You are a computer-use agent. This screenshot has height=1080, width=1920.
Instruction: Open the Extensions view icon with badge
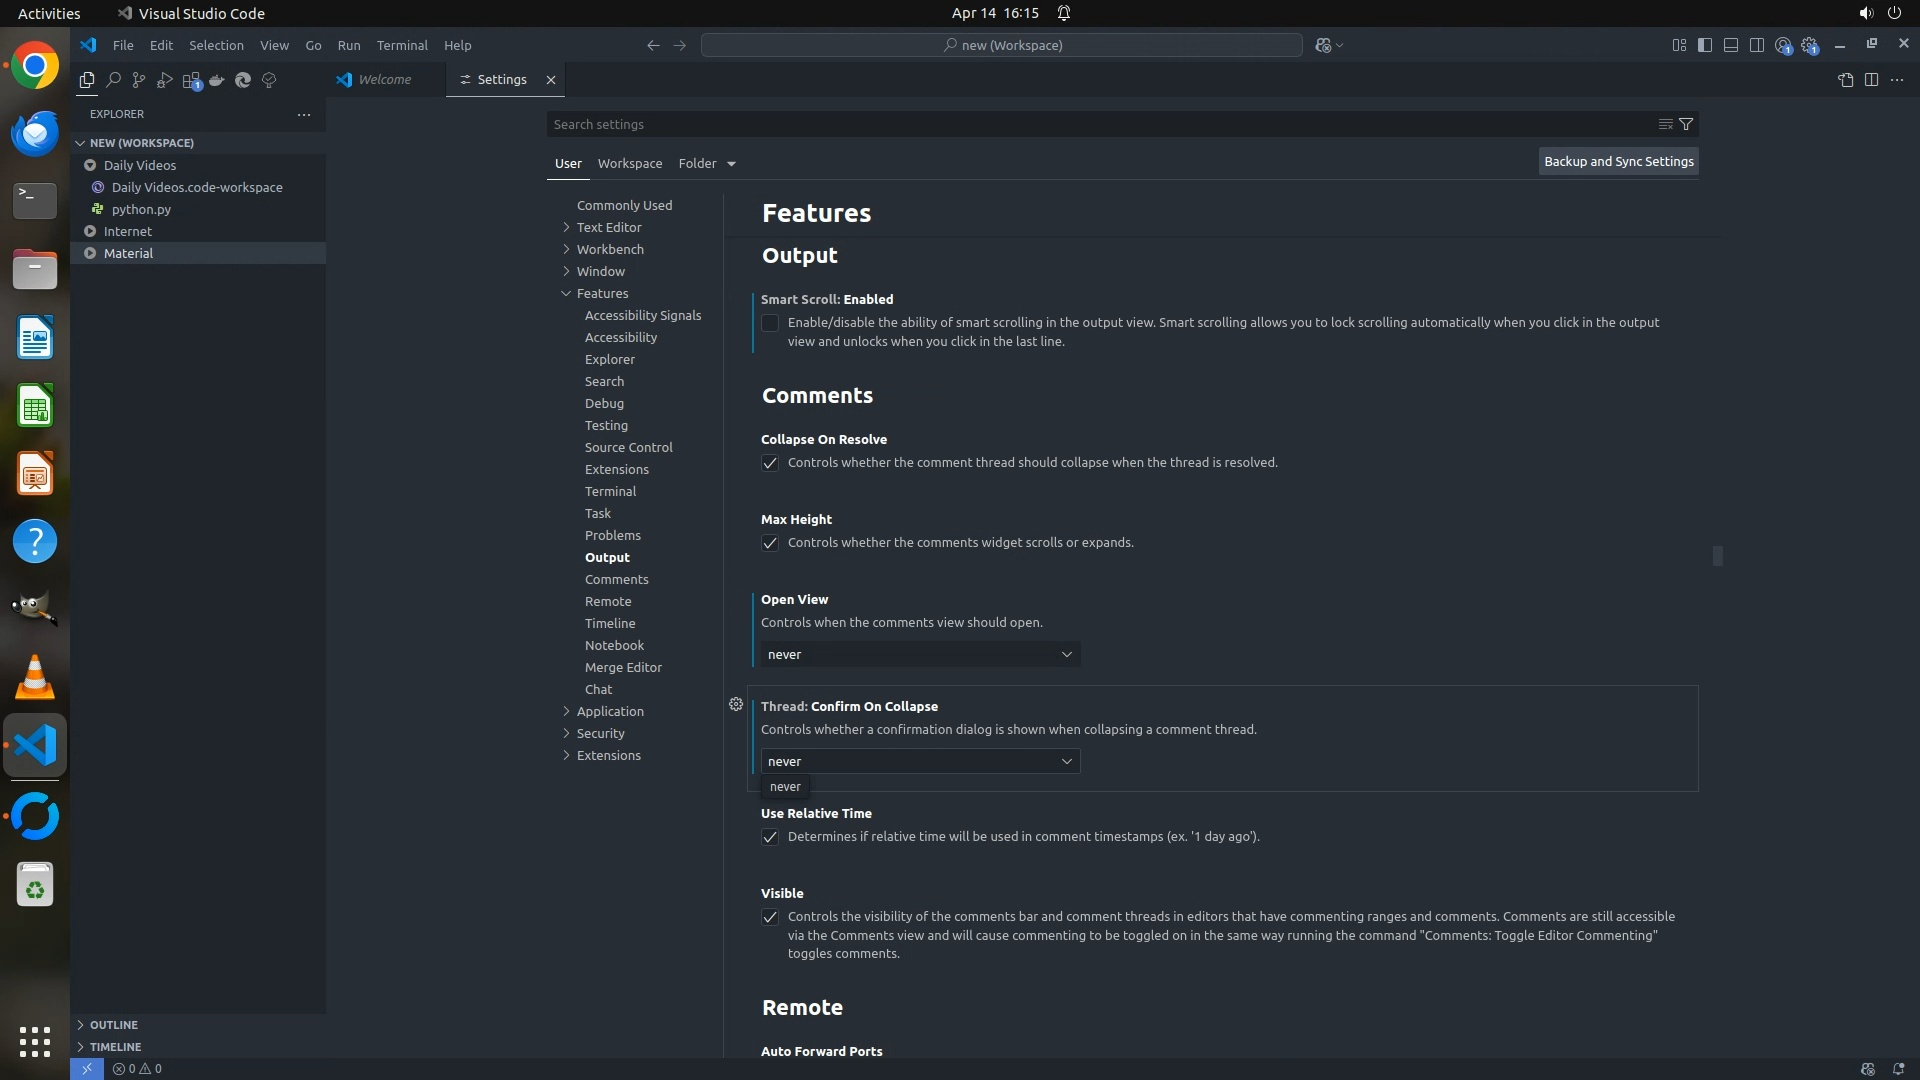point(191,80)
